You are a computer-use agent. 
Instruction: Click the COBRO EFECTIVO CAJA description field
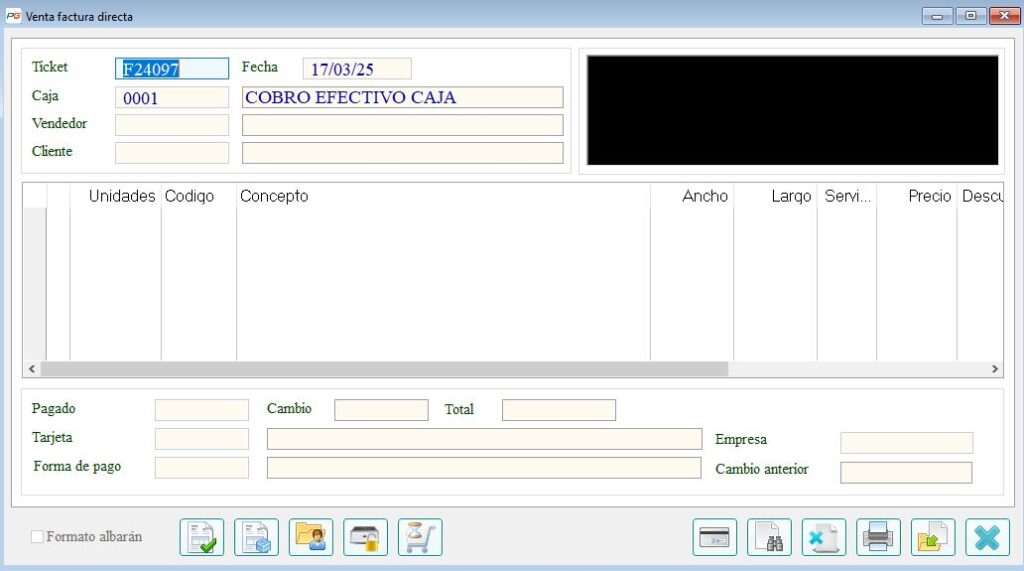(x=402, y=97)
